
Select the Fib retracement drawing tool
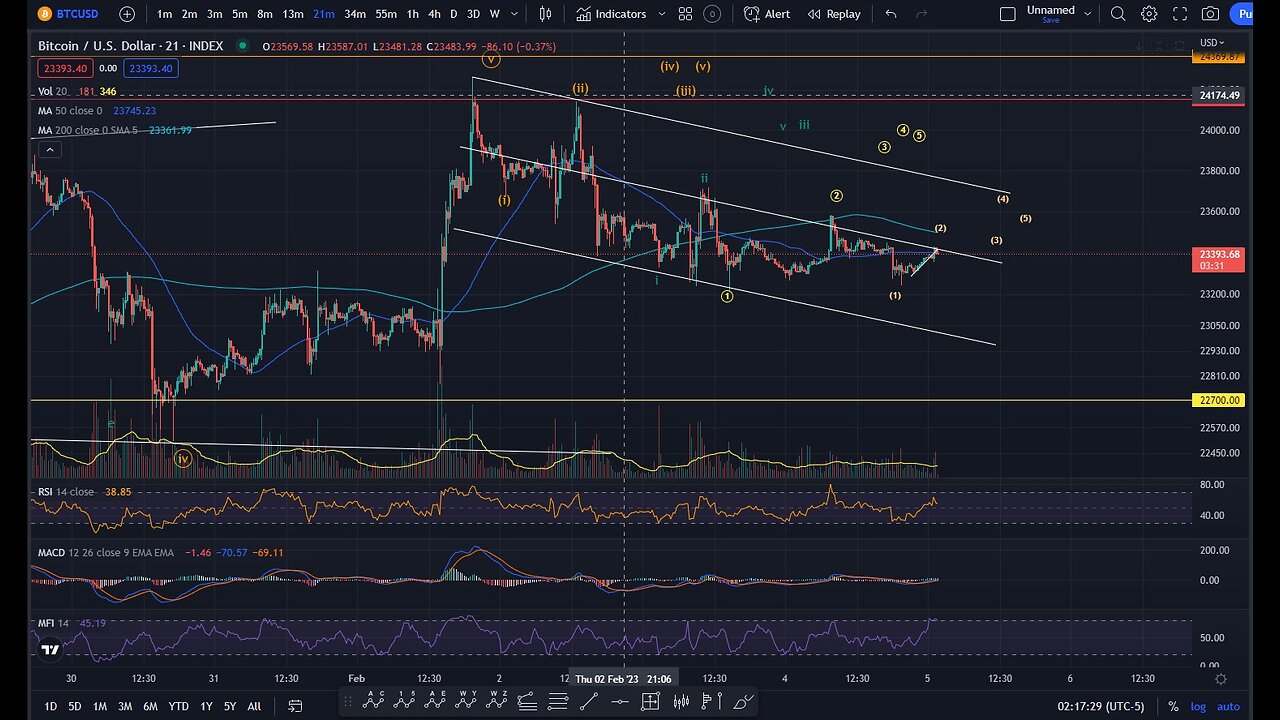[528, 702]
